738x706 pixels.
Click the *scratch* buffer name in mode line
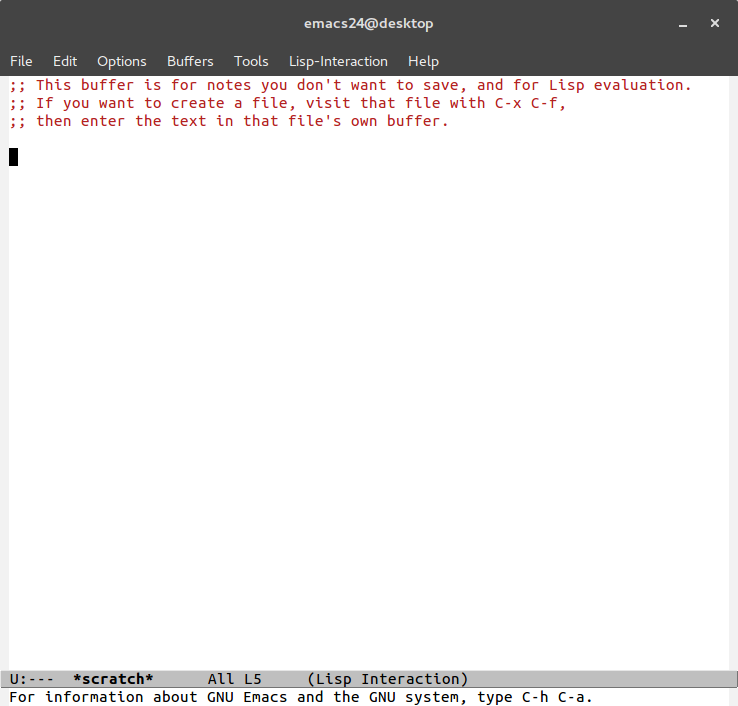113,679
